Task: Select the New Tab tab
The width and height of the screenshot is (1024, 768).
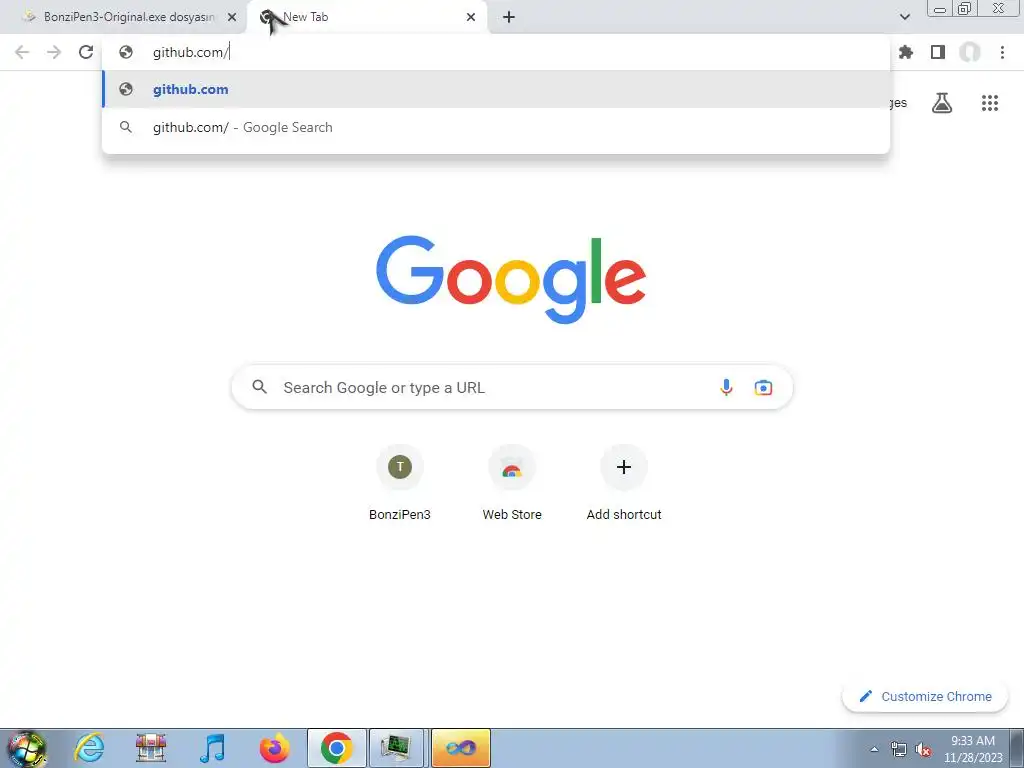Action: point(366,17)
